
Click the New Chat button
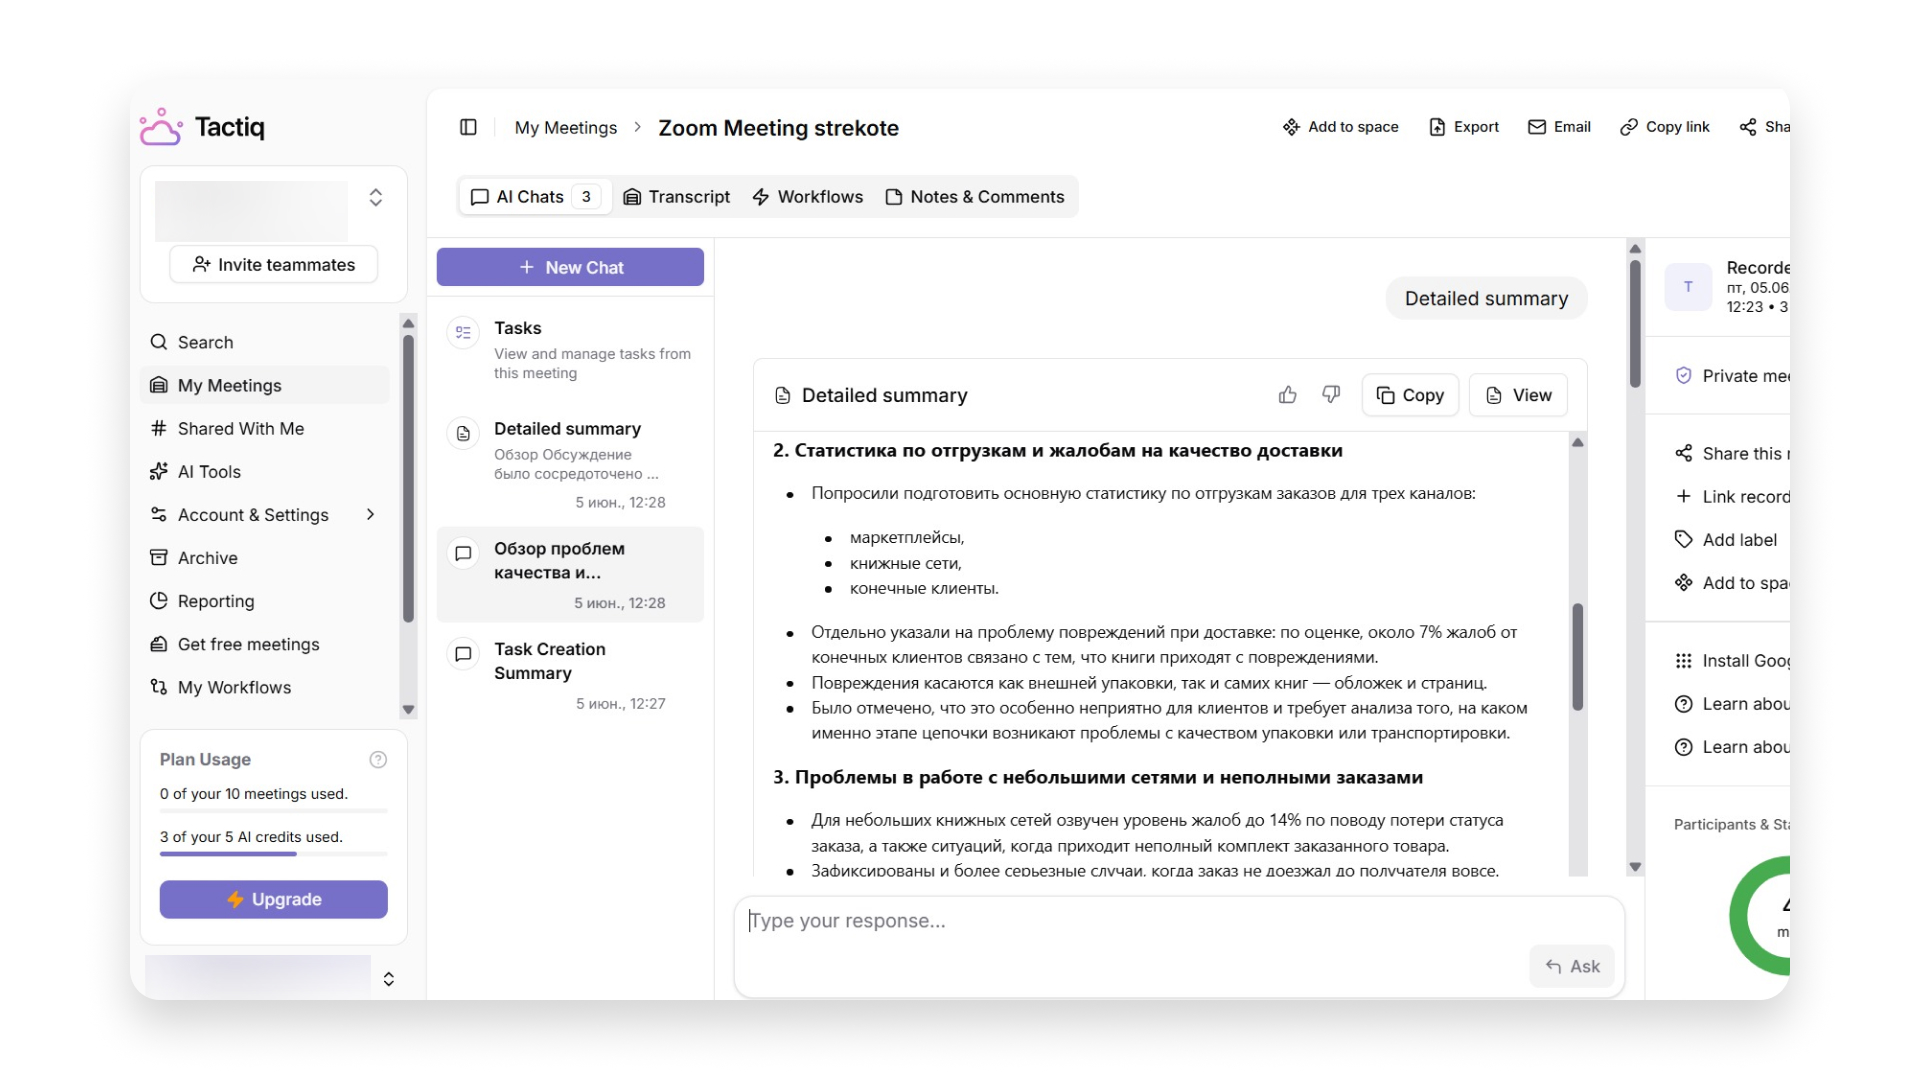[570, 267]
